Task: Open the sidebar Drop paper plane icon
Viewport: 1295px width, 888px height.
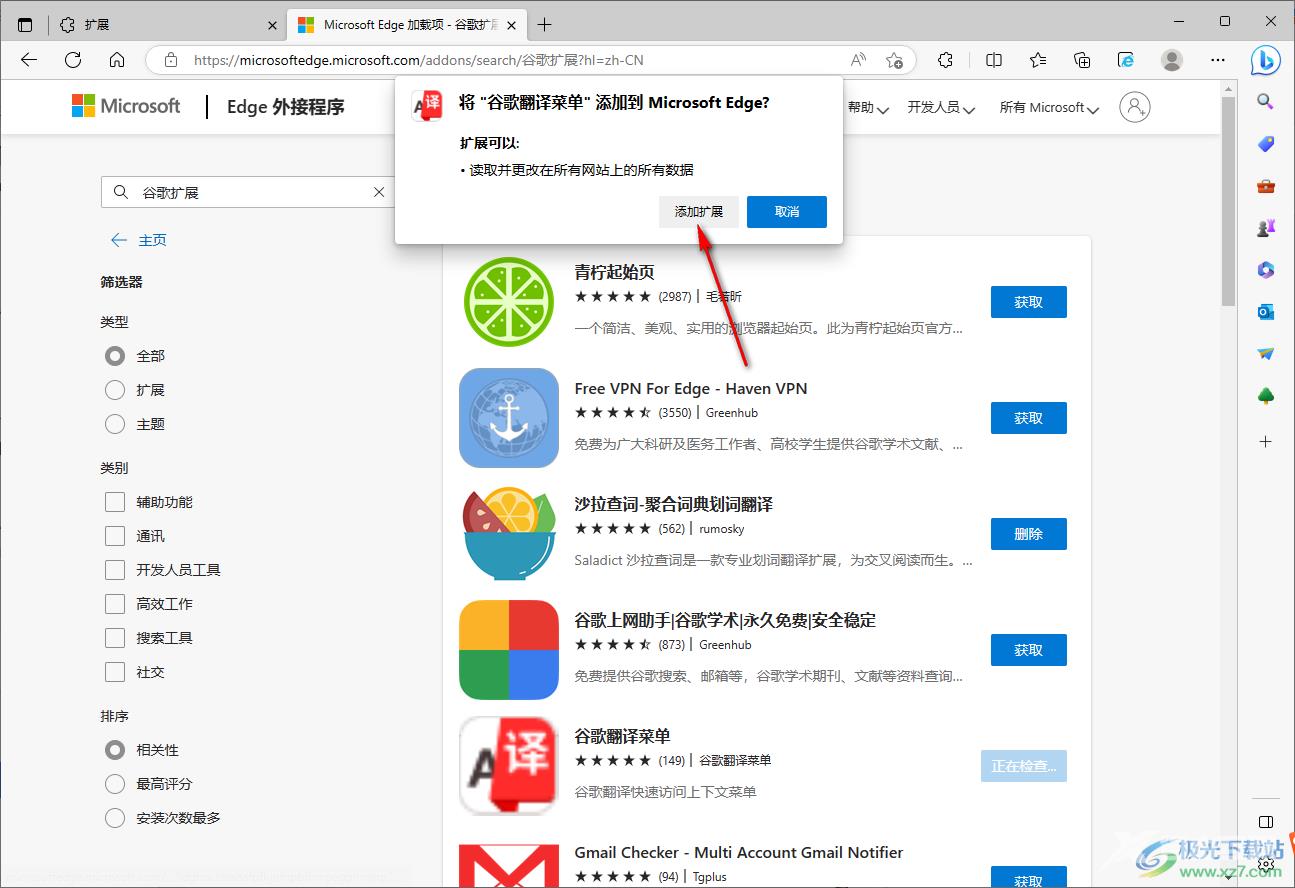Action: pyautogui.click(x=1265, y=354)
